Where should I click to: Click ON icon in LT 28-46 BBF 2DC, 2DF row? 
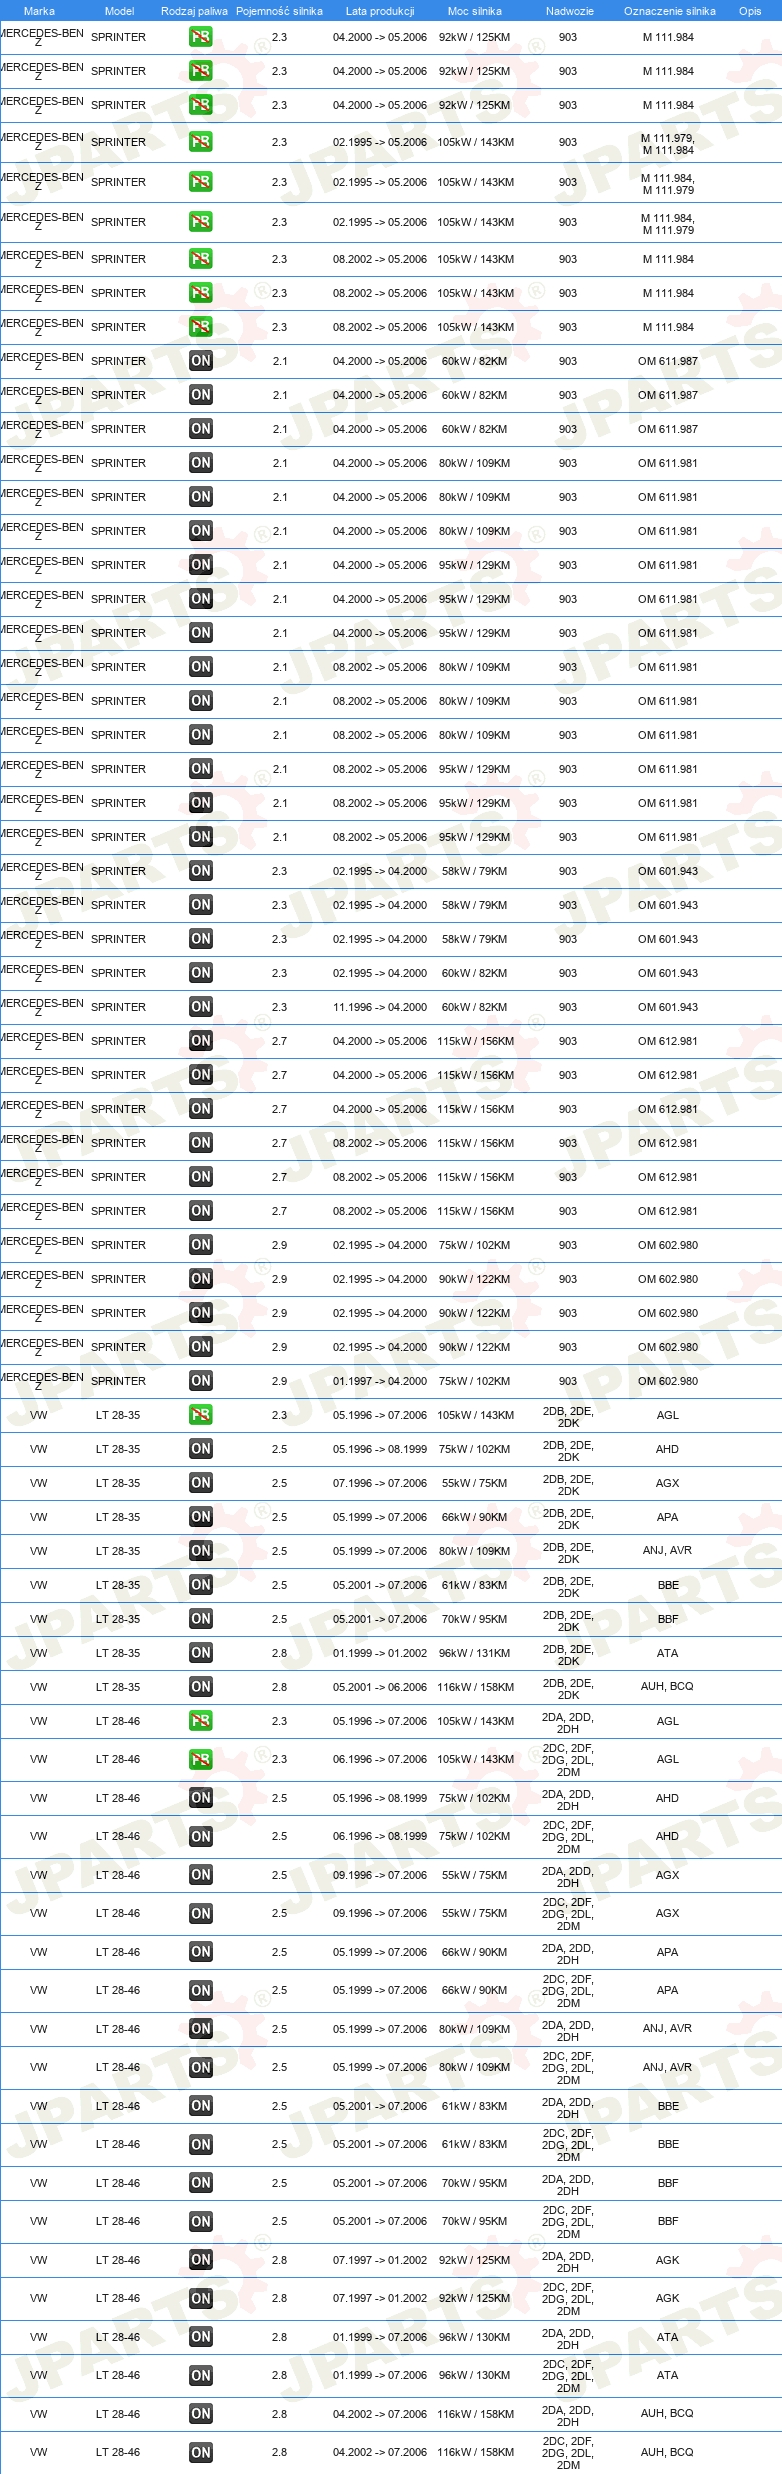pos(201,2222)
